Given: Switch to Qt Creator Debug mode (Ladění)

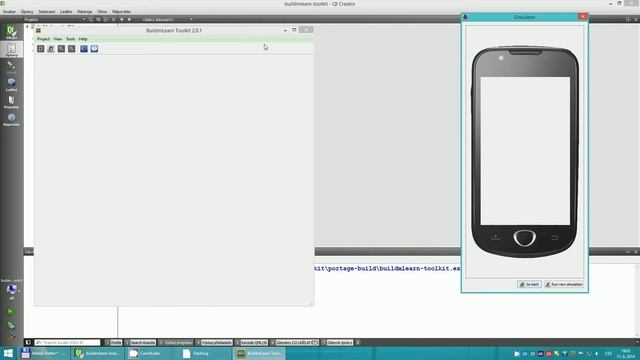Looking at the screenshot, I should coord(11,84).
